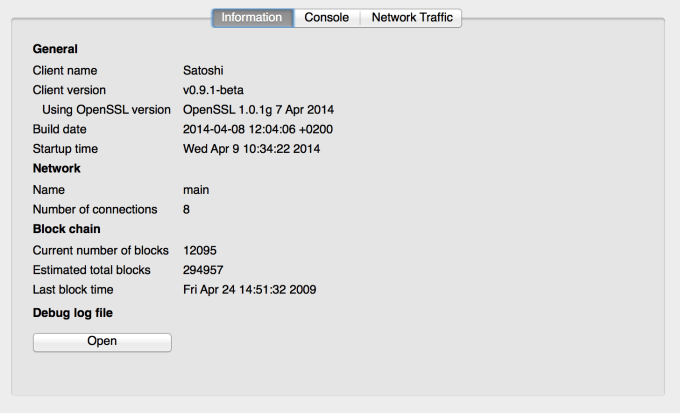Click the startup time value Wed Apr 9
680x413 pixels.
(251, 149)
